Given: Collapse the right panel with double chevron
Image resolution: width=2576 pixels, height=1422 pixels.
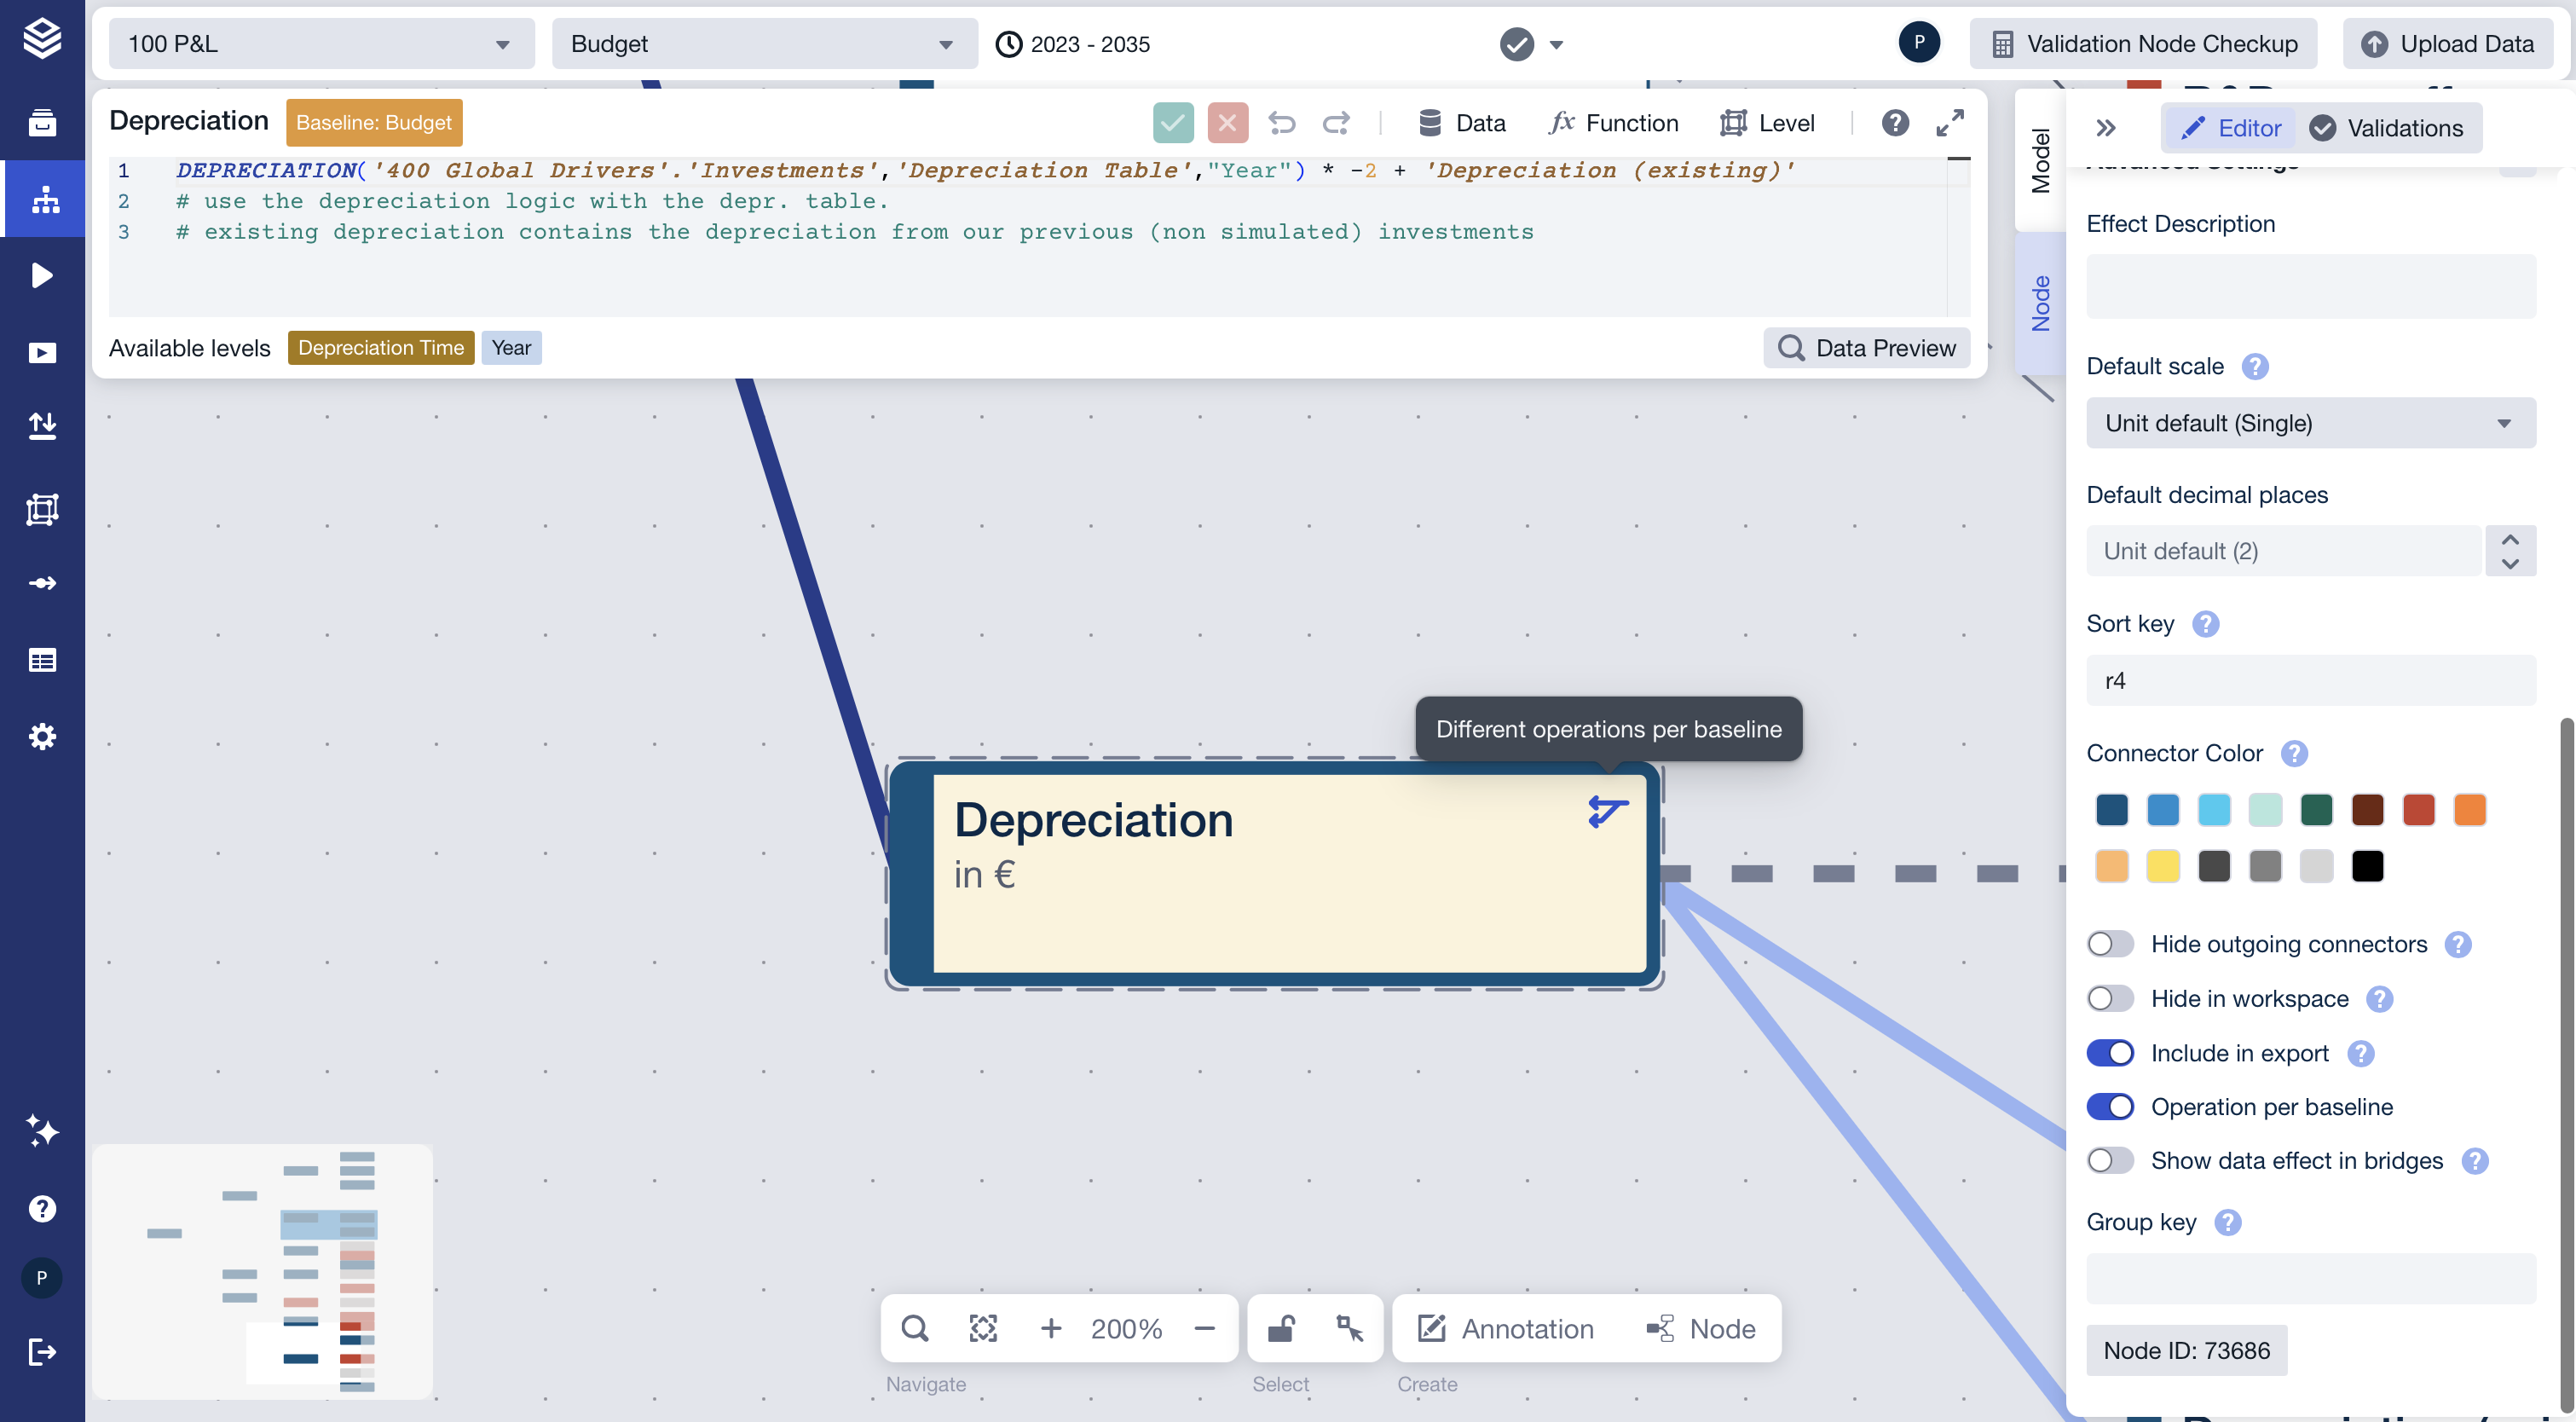Looking at the screenshot, I should (x=2105, y=128).
